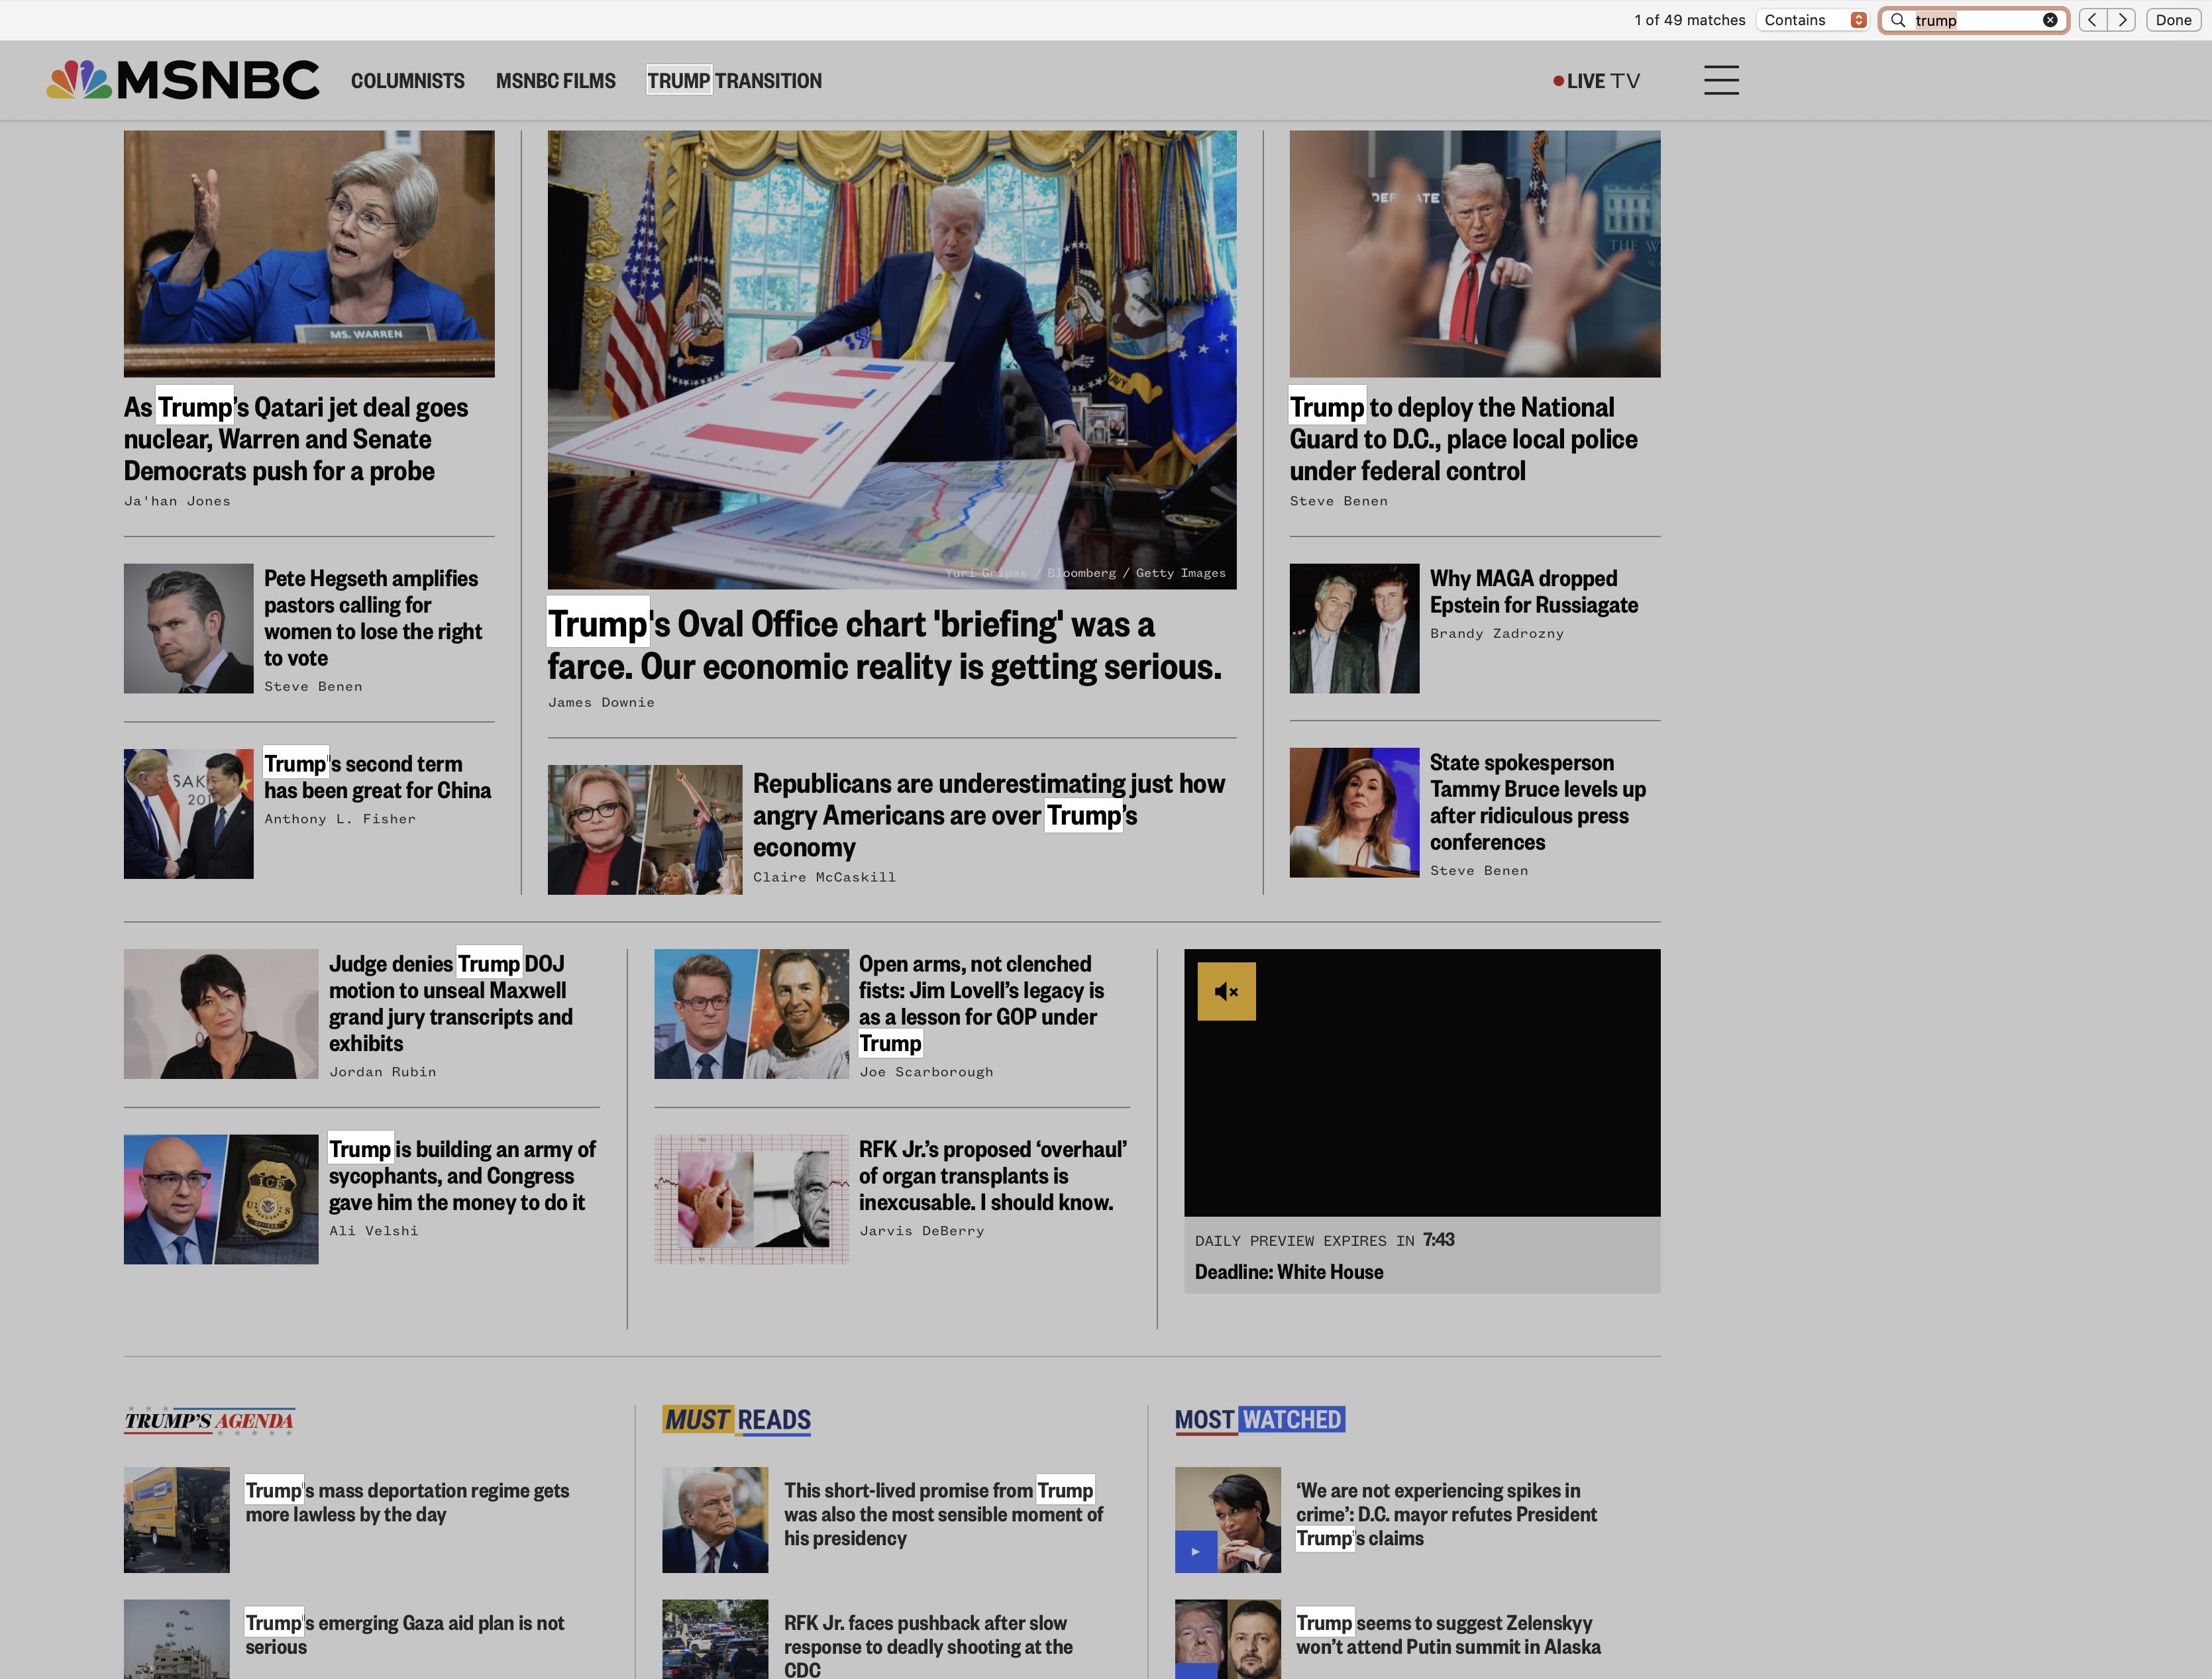Click Ali Velshi ICE badge thumbnail

coord(221,1199)
